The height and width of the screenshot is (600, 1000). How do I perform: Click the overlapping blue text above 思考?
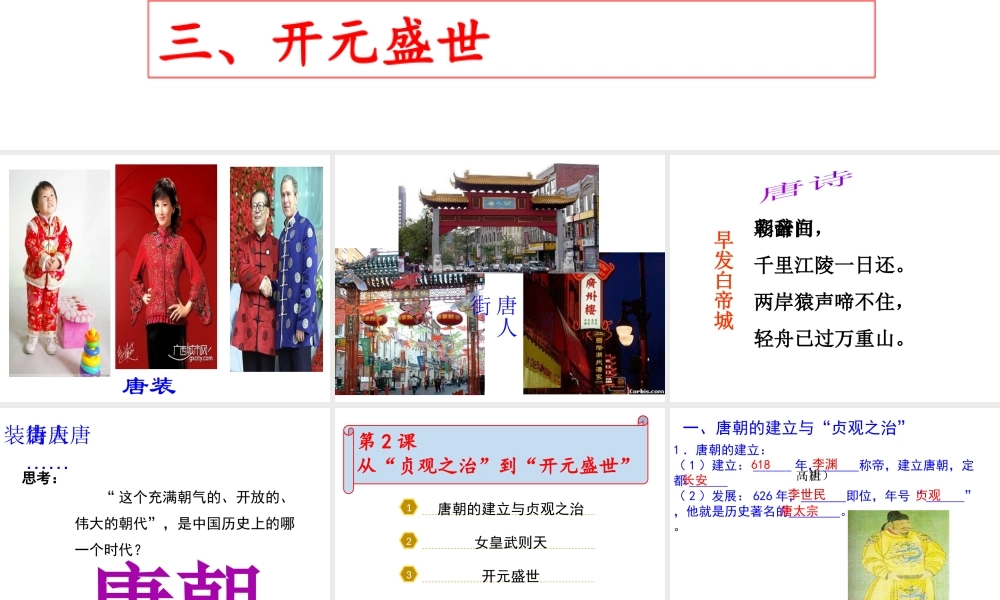pyautogui.click(x=47, y=435)
